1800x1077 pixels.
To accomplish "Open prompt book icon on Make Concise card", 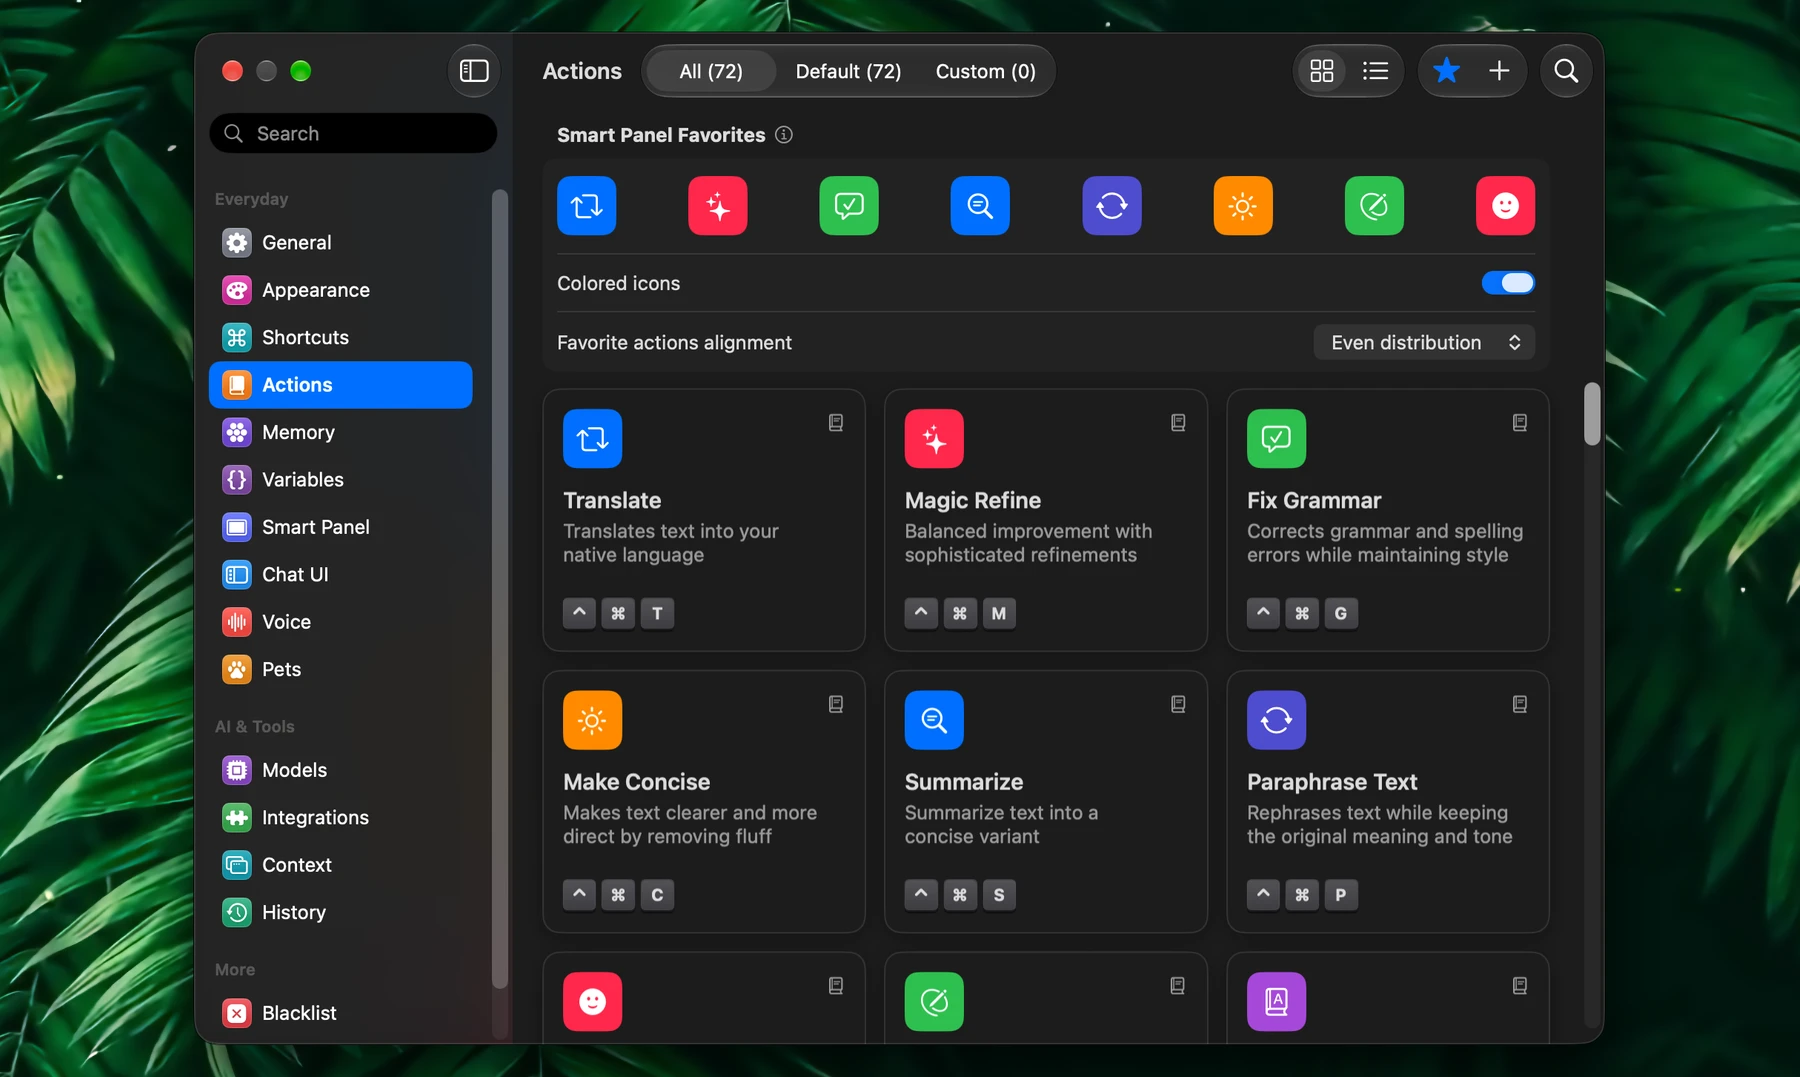I will point(836,705).
